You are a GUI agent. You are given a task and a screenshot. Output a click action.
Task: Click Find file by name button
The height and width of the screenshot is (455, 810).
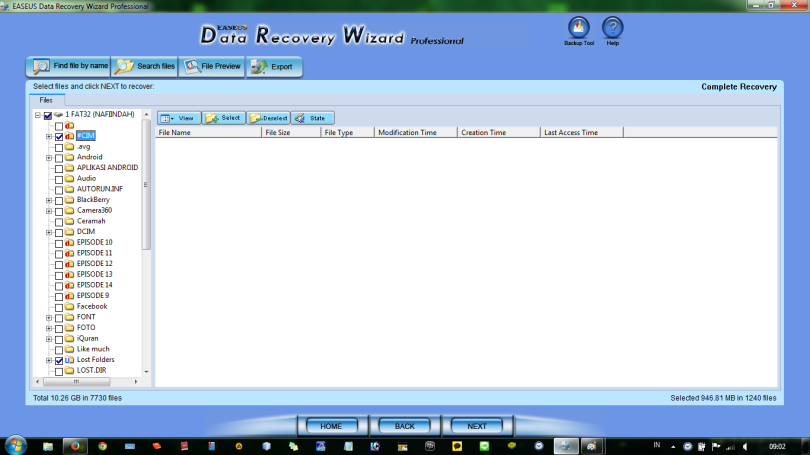pos(69,67)
